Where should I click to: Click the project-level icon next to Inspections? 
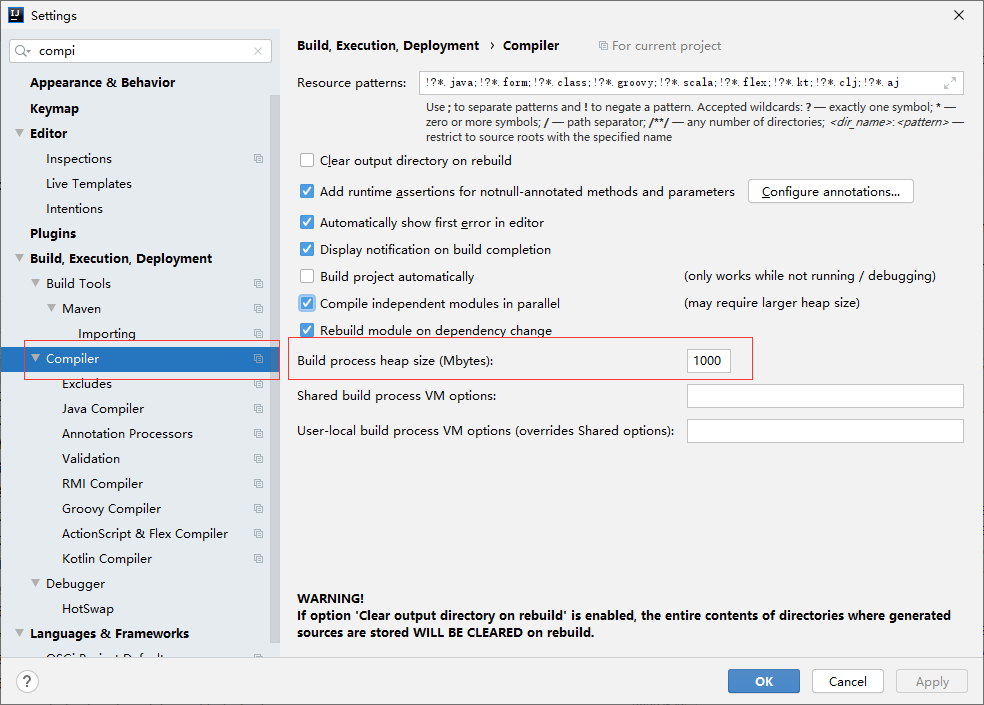click(258, 159)
